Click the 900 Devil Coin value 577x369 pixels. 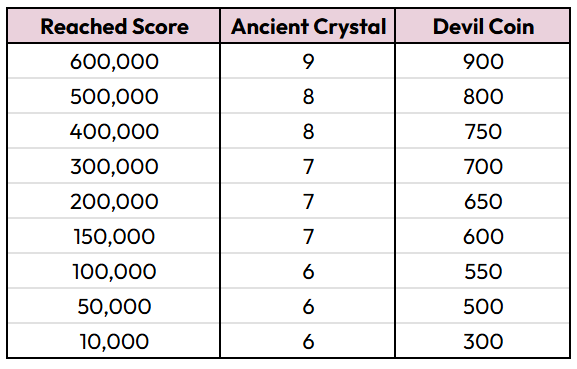click(483, 61)
